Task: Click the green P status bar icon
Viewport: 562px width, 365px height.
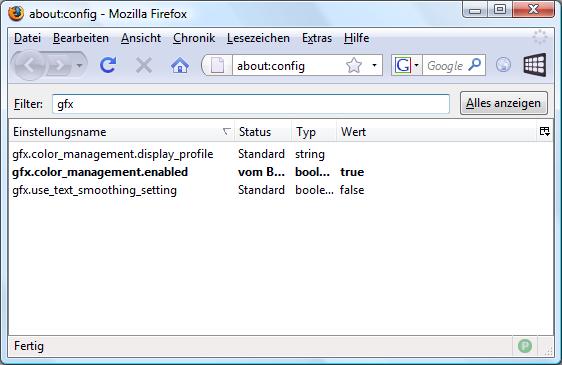Action: pos(525,346)
